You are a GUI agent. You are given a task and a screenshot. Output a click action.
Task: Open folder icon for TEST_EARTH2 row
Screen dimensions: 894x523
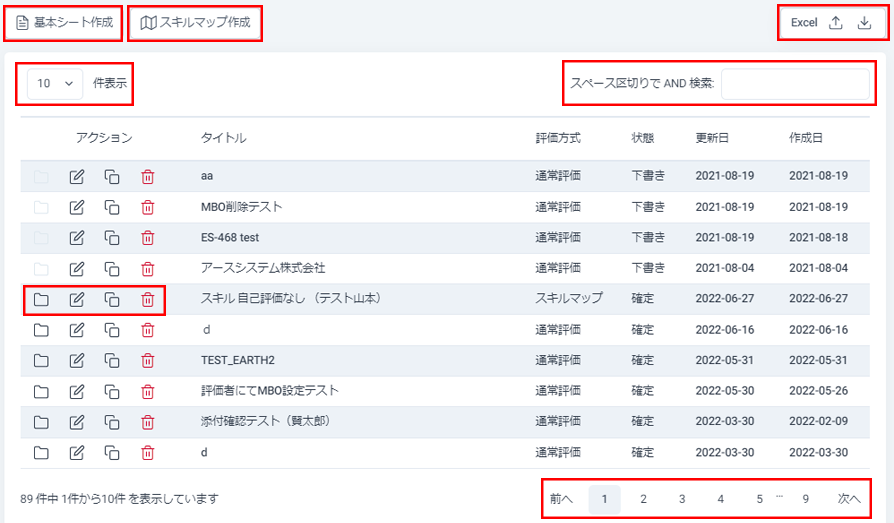point(41,360)
